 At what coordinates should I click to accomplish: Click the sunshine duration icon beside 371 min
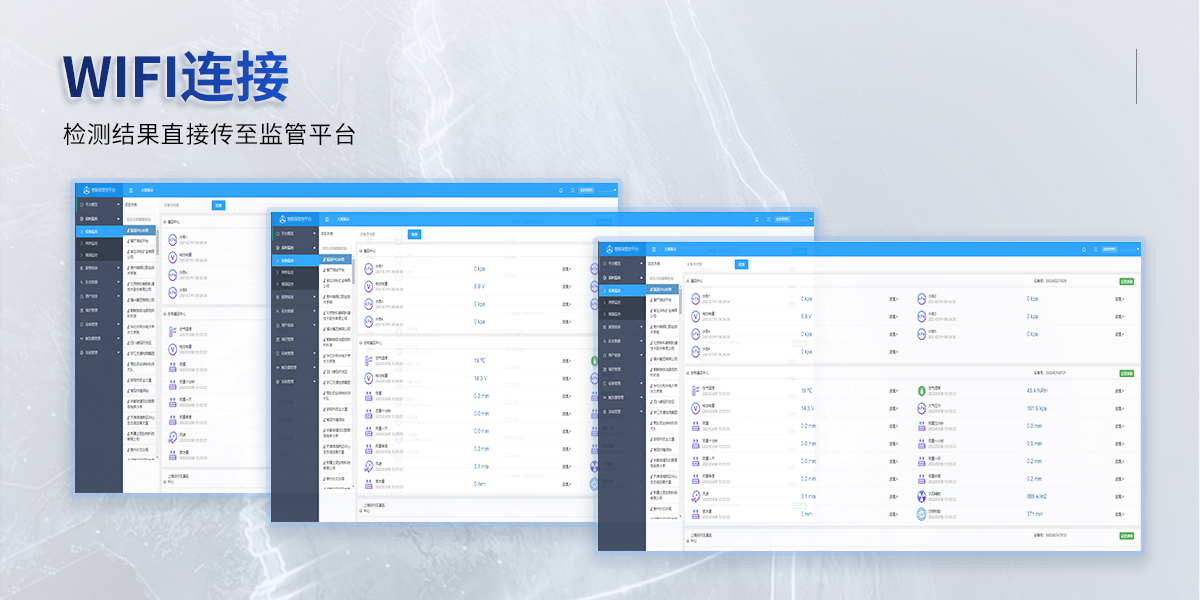pyautogui.click(x=922, y=513)
